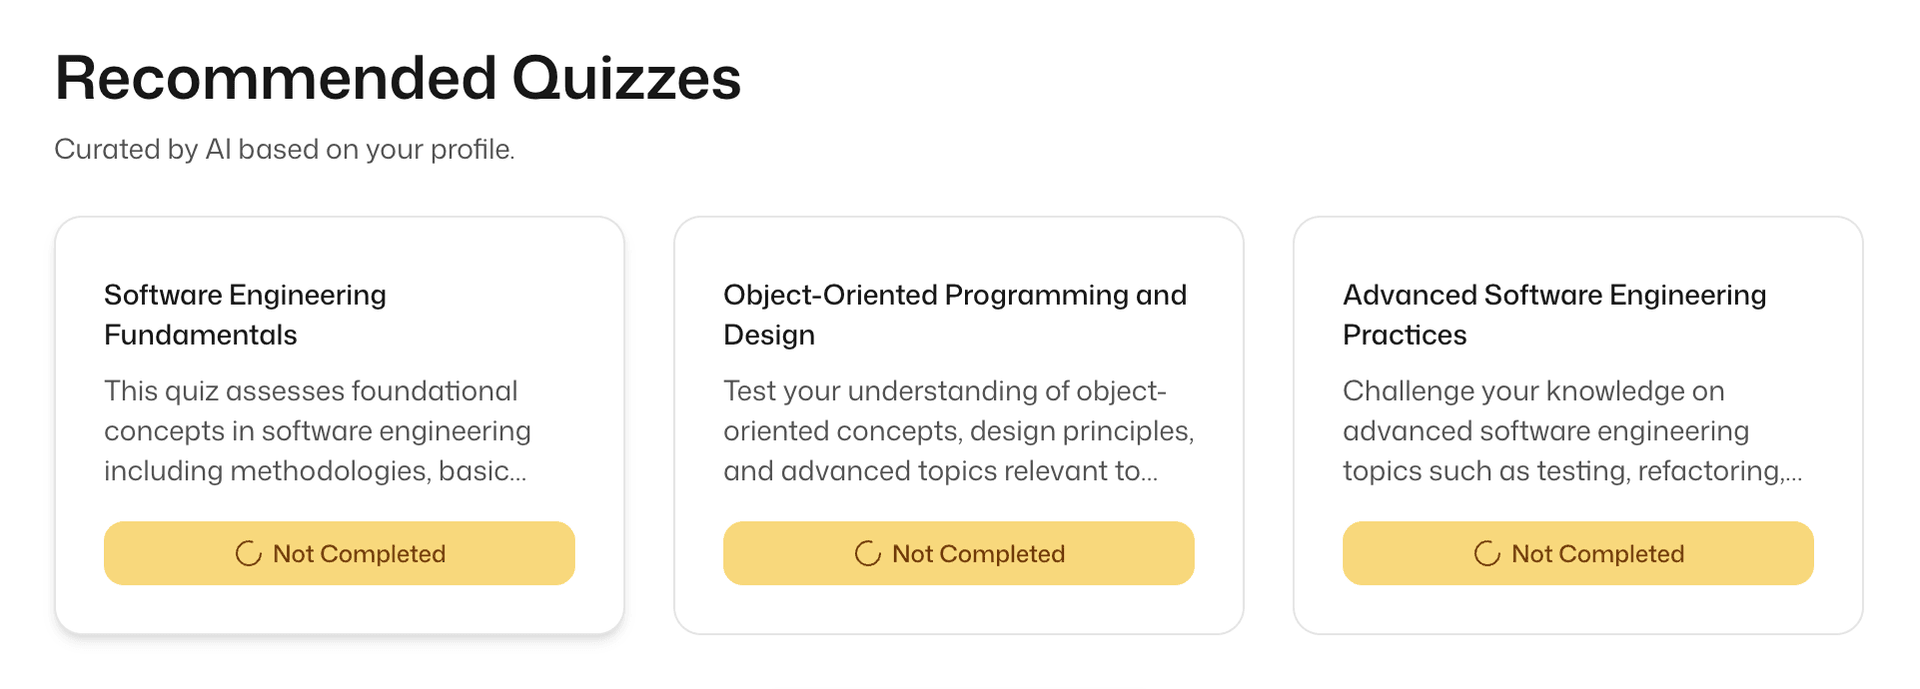
Task: Select the Recommended Quizzes heading
Action: [x=397, y=78]
